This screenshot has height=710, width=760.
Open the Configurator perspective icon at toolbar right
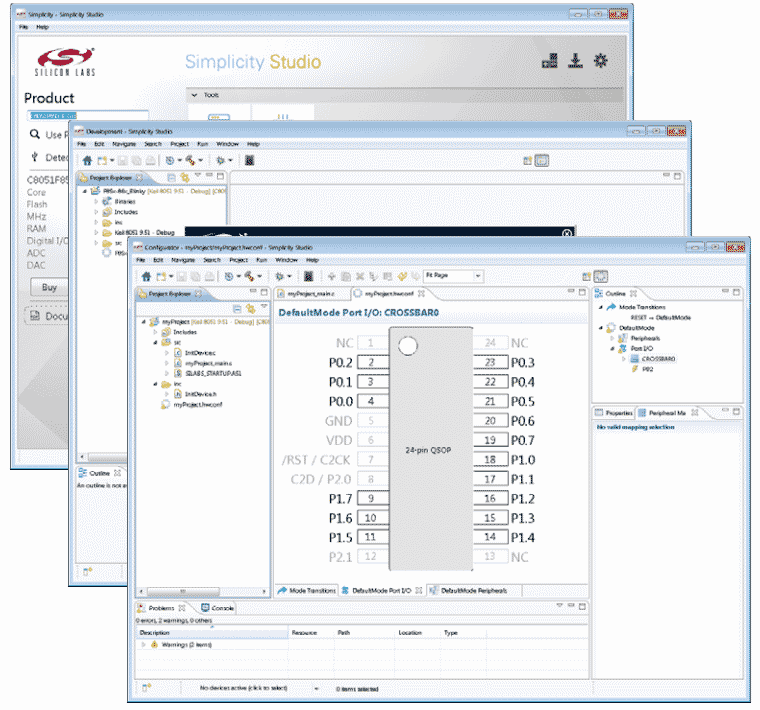tap(601, 276)
